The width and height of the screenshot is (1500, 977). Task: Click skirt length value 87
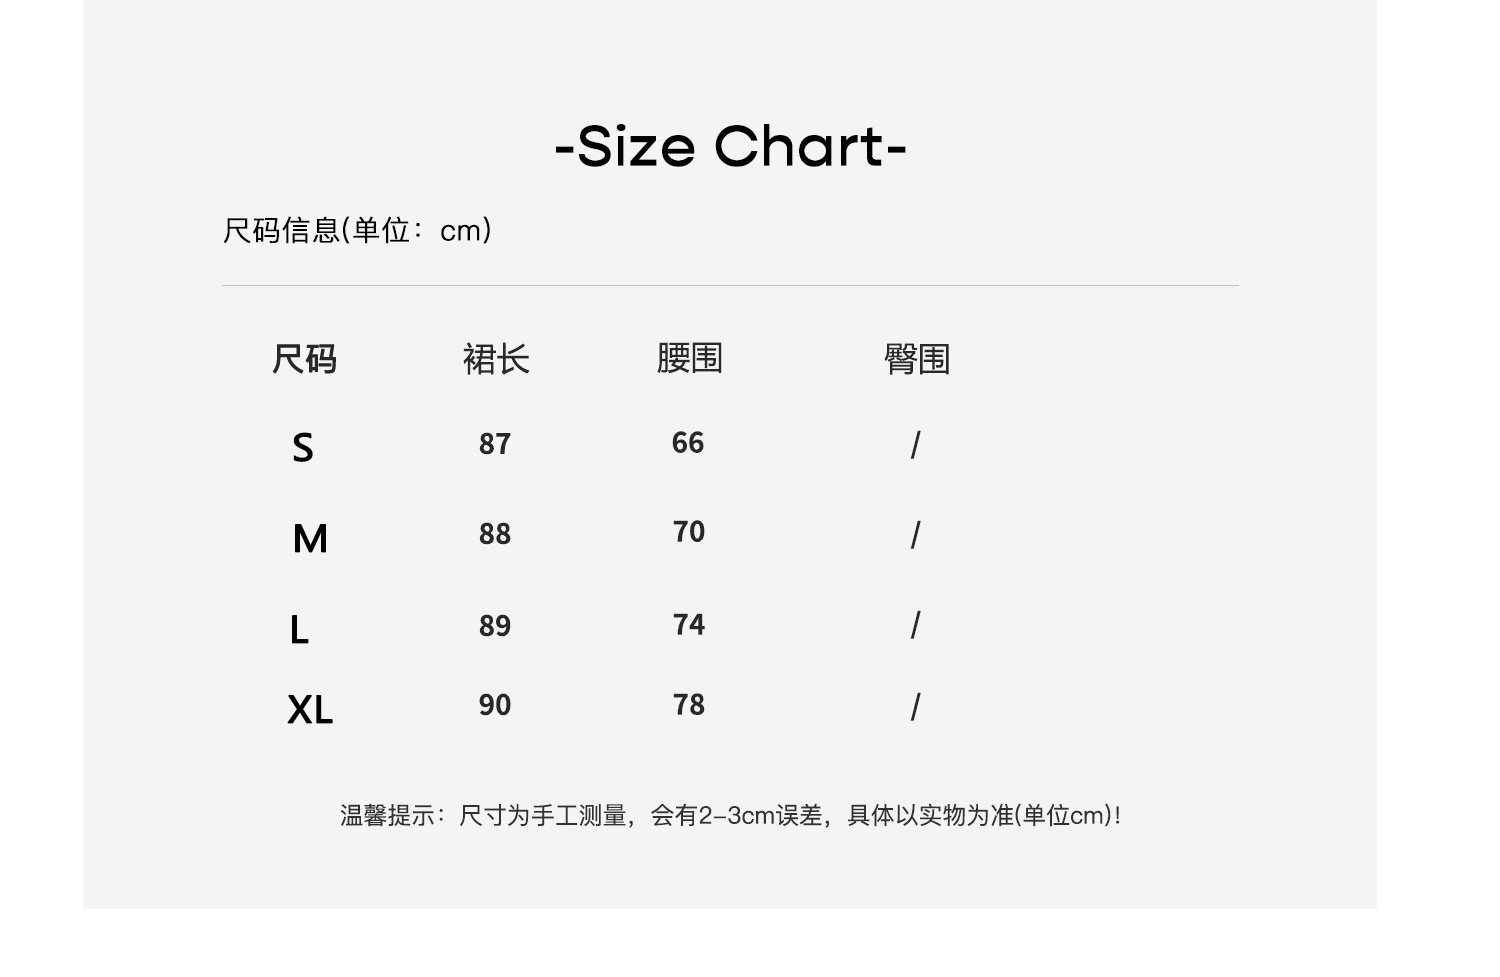click(x=495, y=444)
